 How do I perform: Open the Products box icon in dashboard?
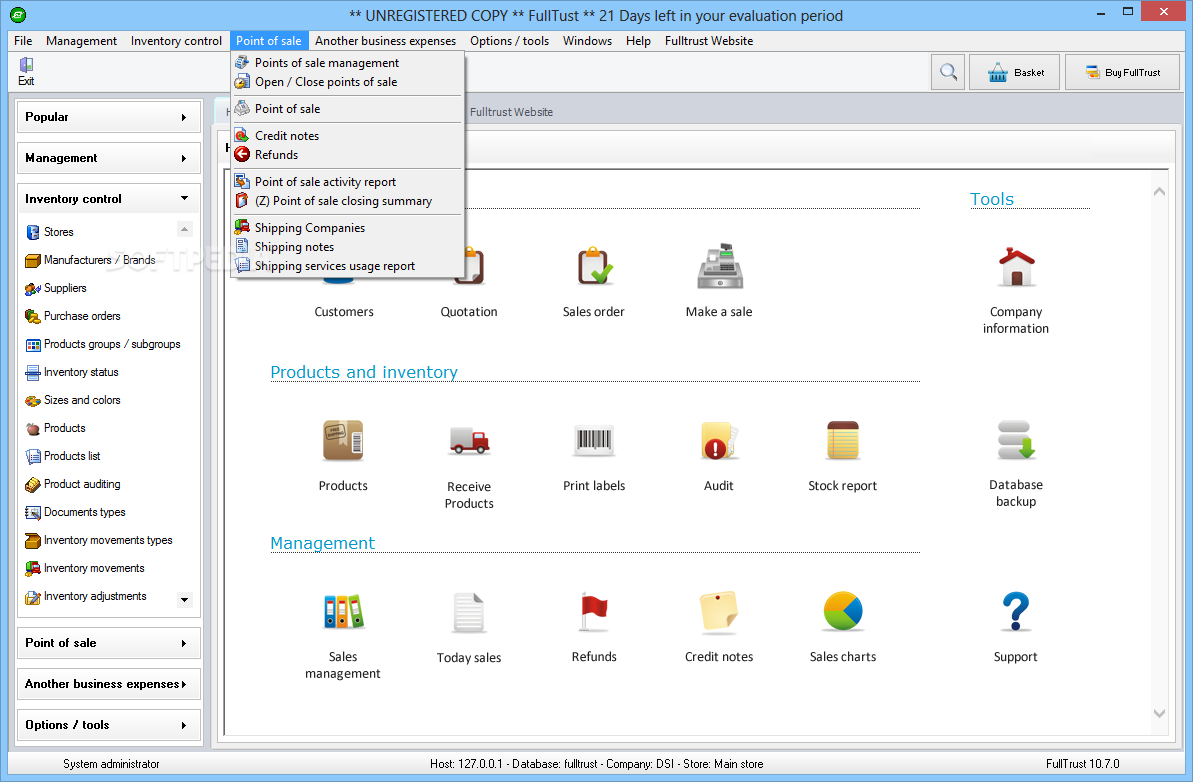tap(343, 440)
